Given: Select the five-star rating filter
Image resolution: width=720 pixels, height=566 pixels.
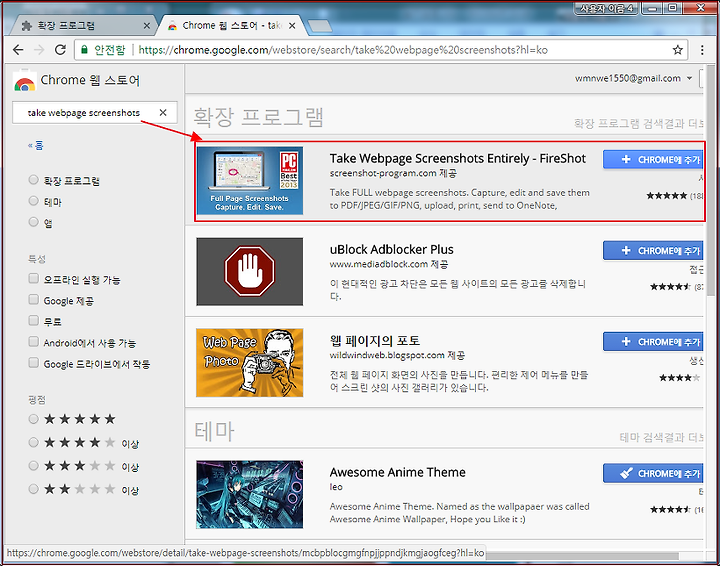Looking at the screenshot, I should pyautogui.click(x=33, y=419).
